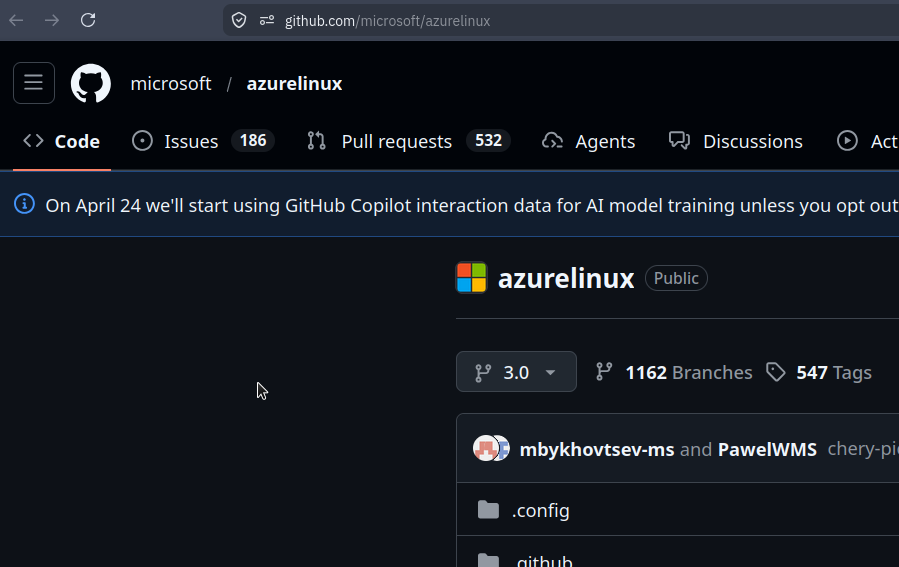899x567 pixels.
Task: Switch to the Pull requests tab
Action: click(408, 141)
